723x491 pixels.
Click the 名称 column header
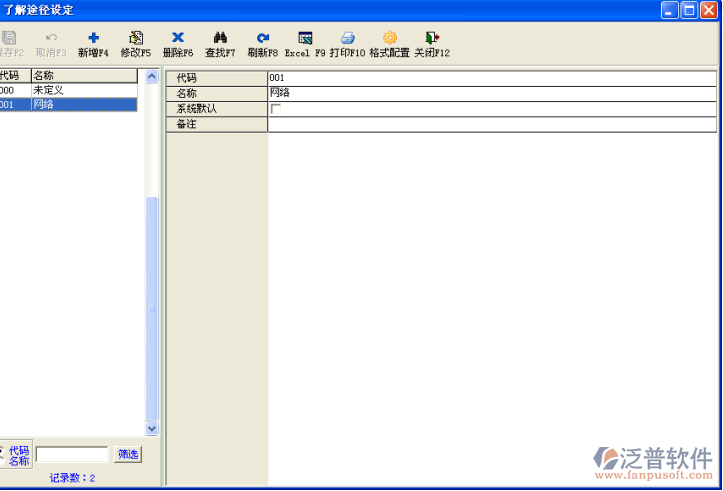click(x=84, y=76)
